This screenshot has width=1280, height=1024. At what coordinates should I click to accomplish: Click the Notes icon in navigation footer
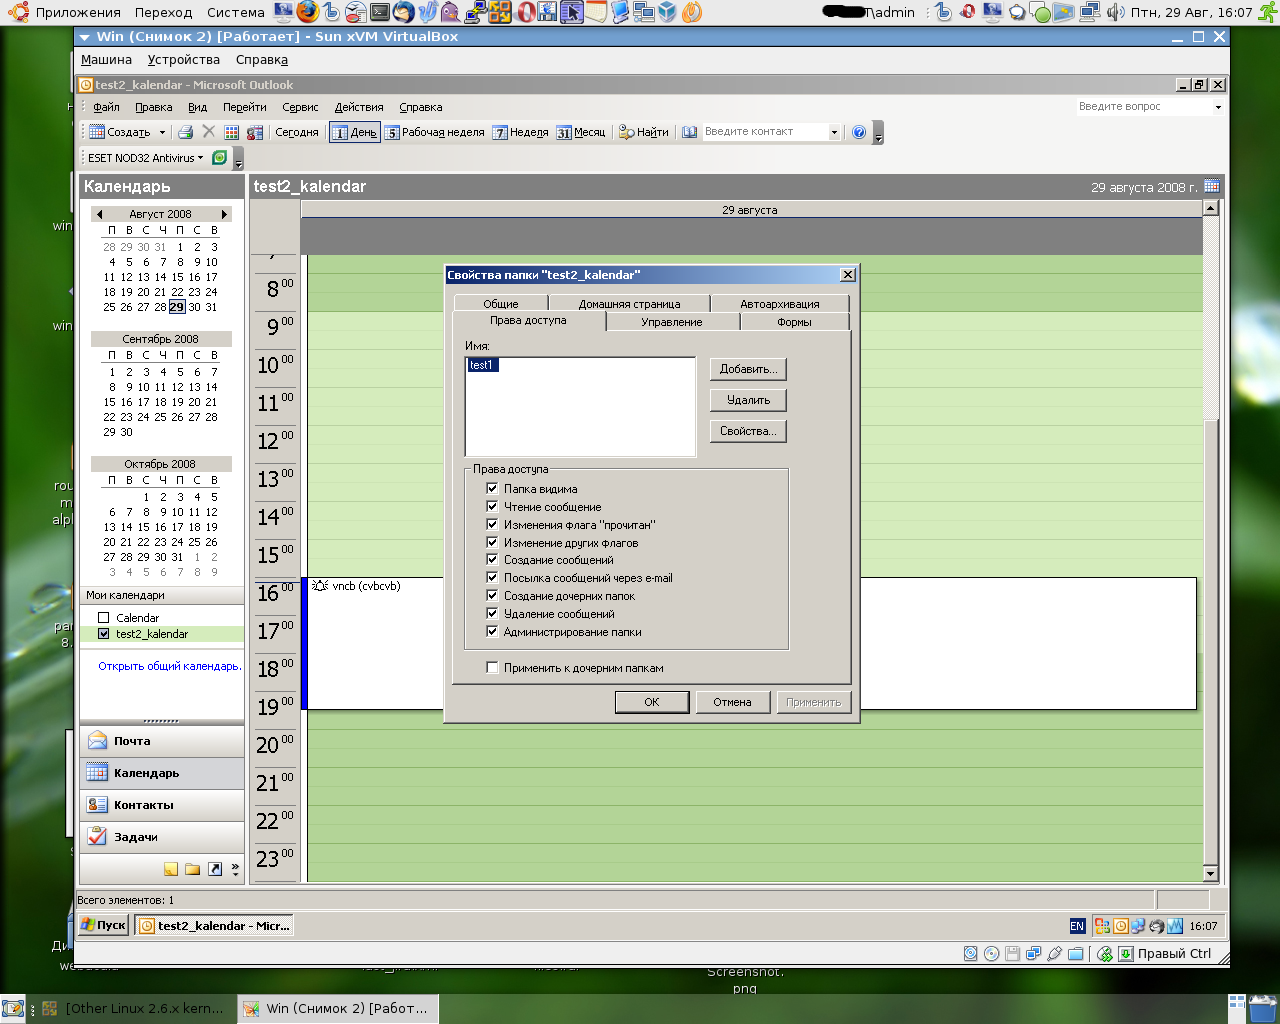pos(171,869)
